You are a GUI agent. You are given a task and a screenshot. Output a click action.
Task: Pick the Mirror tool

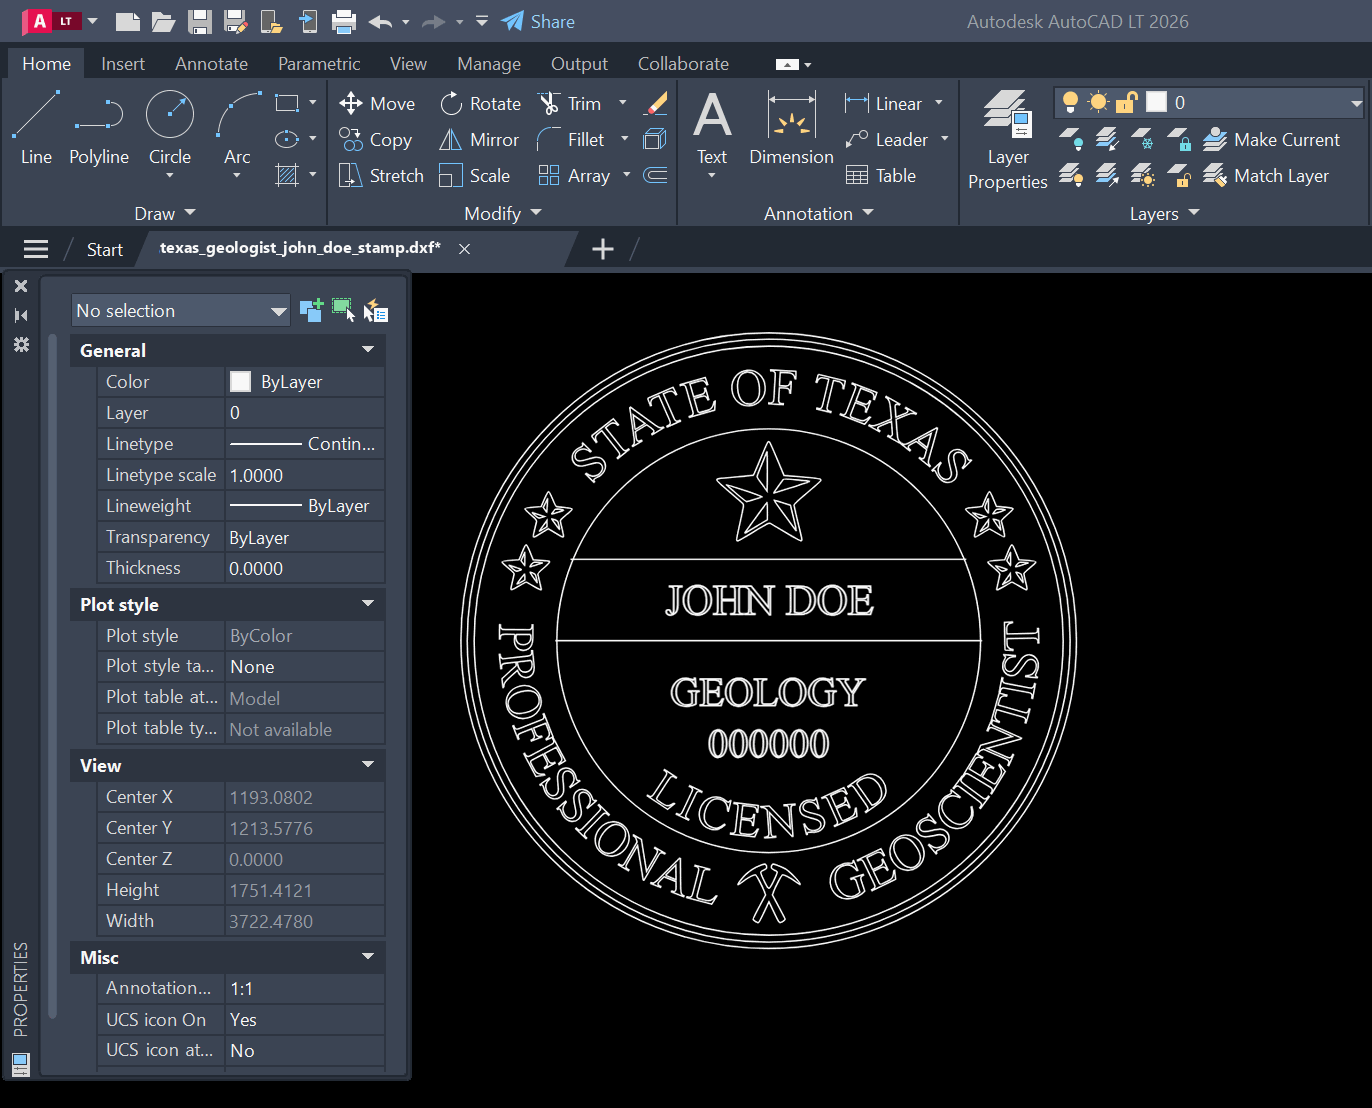coord(480,139)
